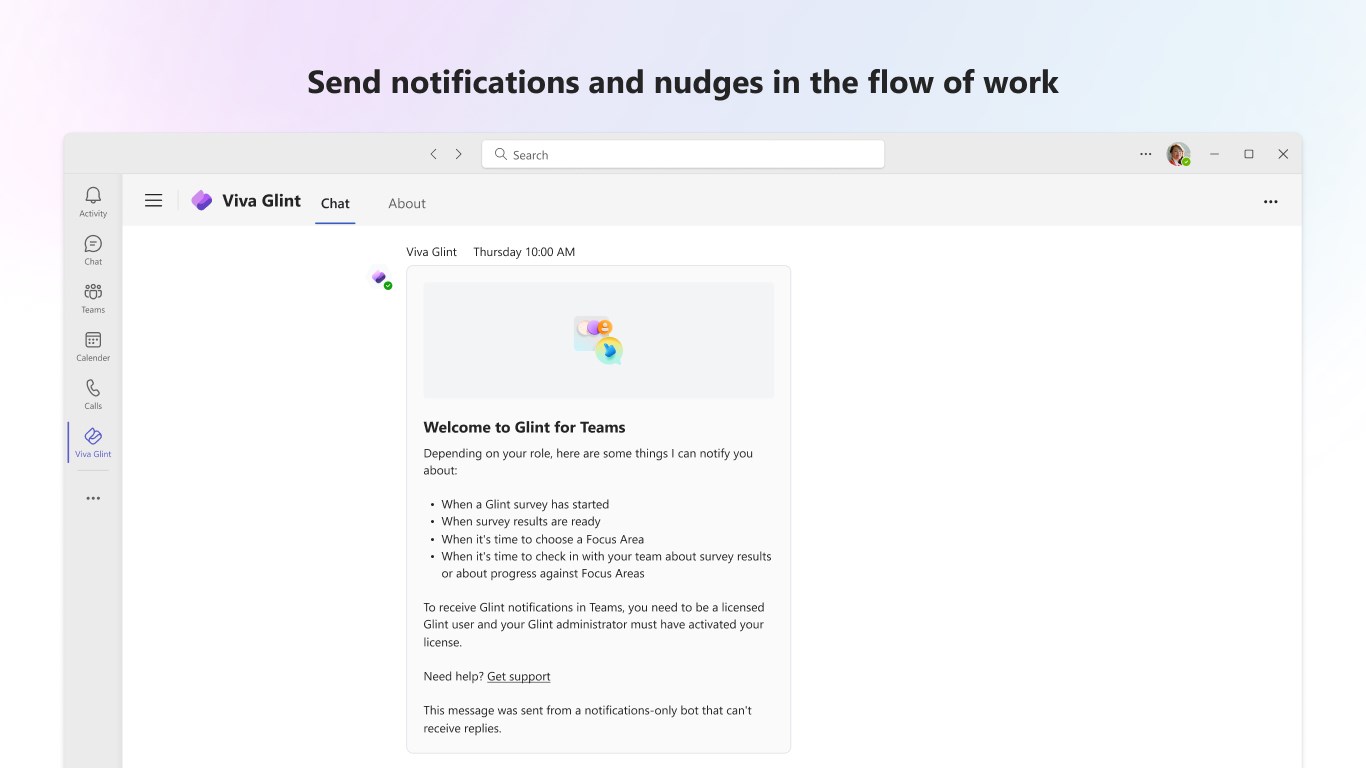This screenshot has height=768, width=1366.
Task: Click the Viva Glint logo in header
Action: click(x=202, y=201)
